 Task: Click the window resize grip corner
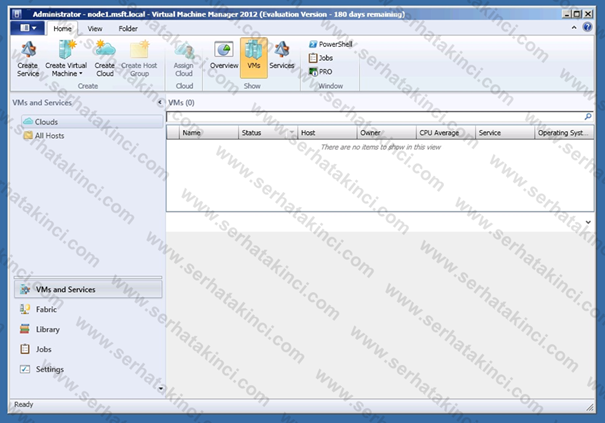[x=590, y=407]
